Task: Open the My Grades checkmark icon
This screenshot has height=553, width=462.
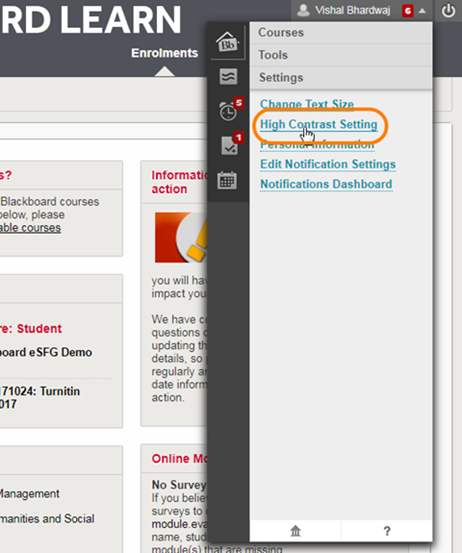Action: (x=229, y=146)
